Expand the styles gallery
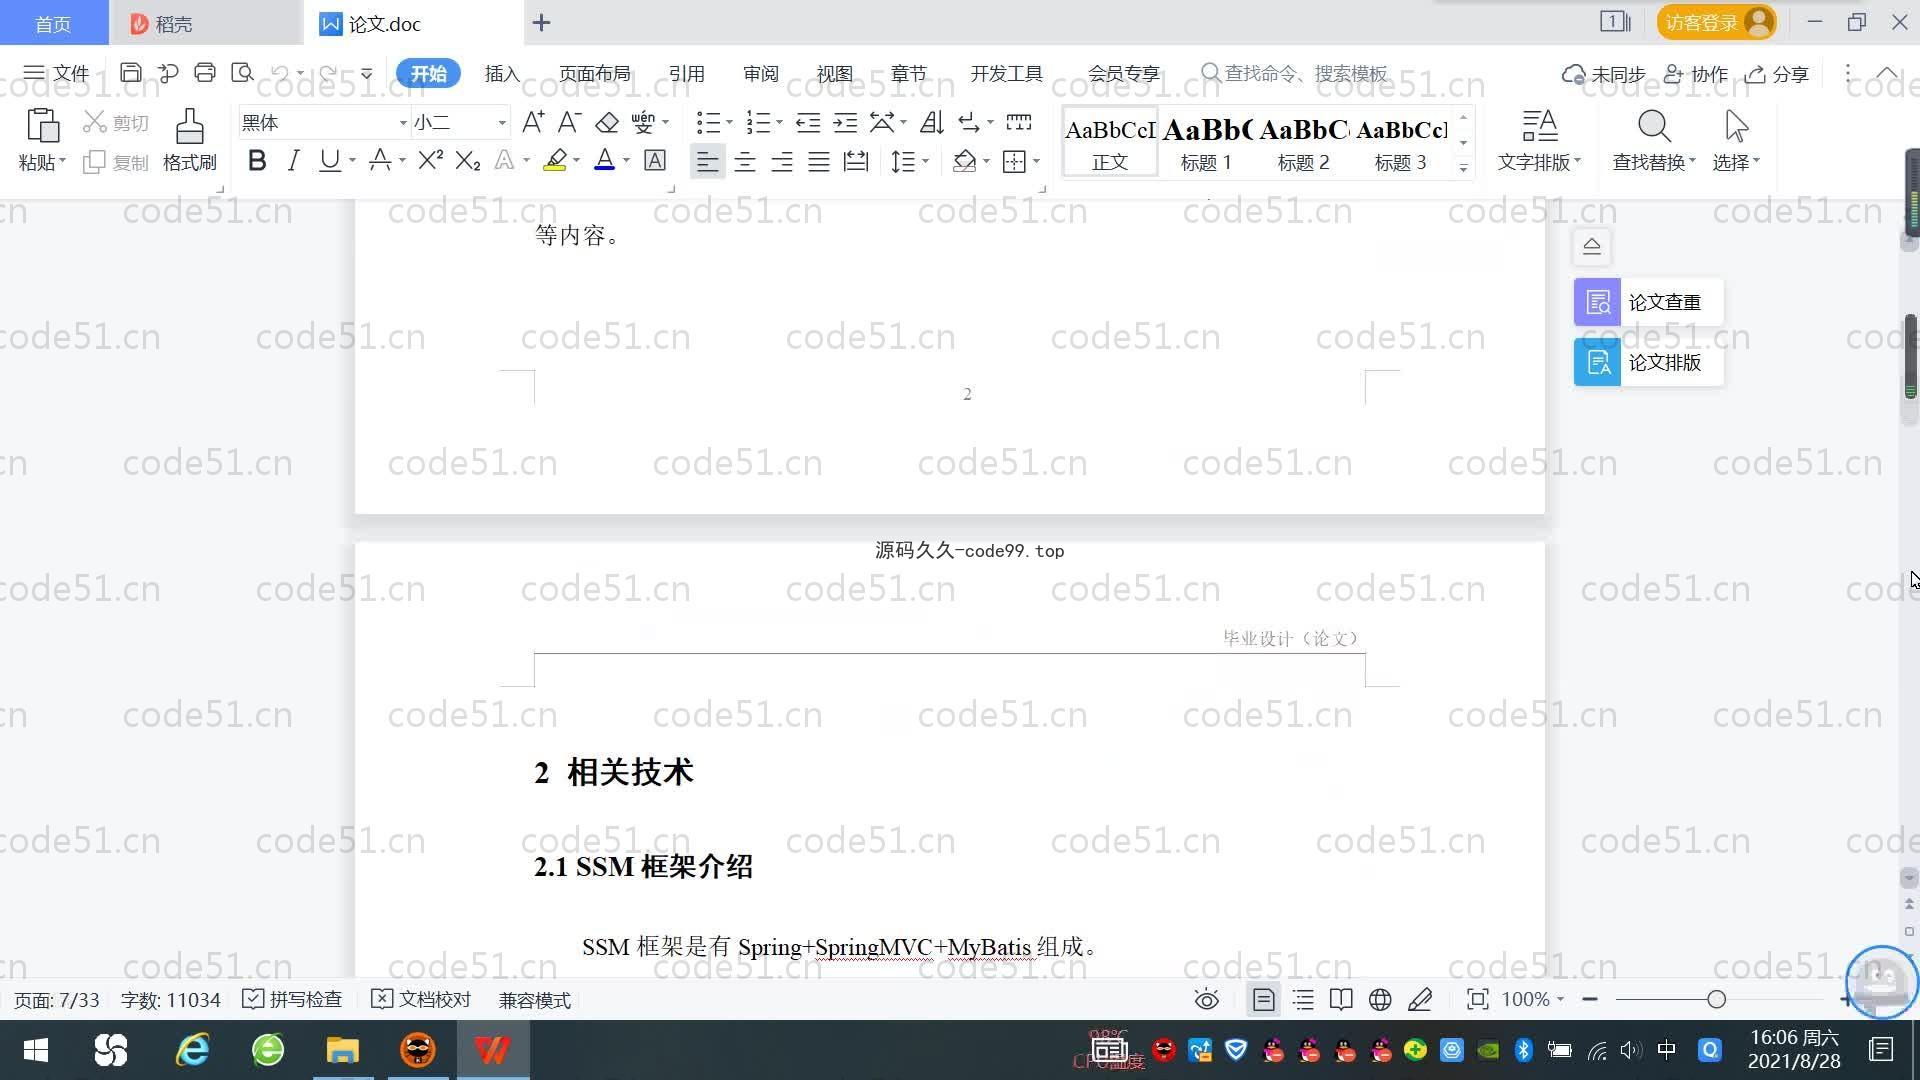The image size is (1920, 1080). tap(1463, 168)
